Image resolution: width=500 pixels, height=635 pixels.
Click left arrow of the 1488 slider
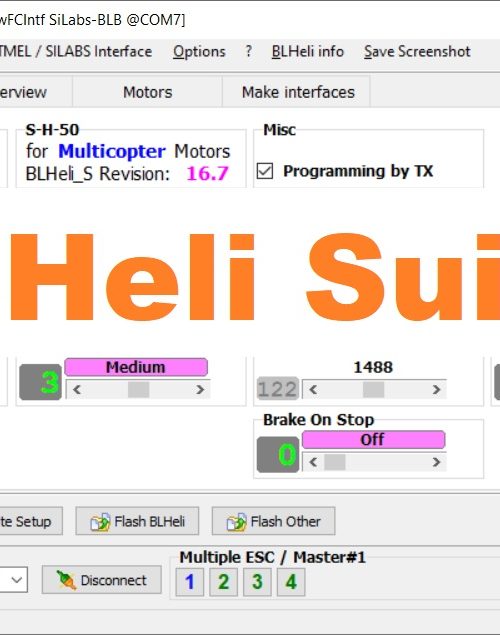(313, 390)
